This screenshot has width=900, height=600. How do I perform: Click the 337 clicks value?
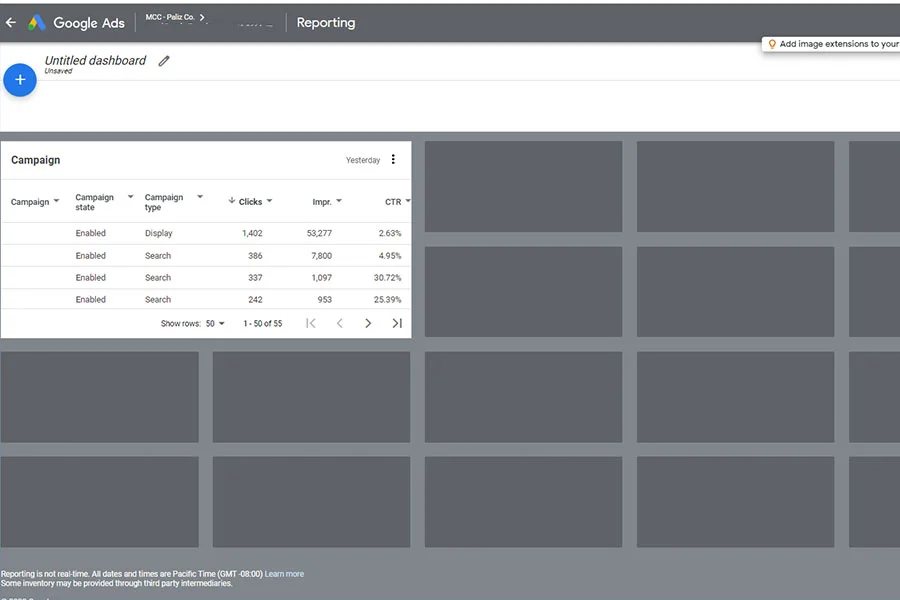255,277
